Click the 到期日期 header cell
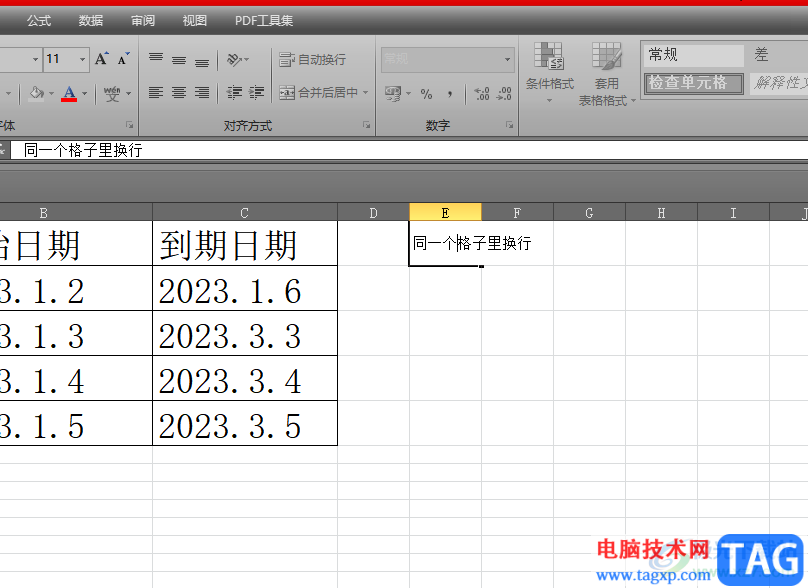 coord(245,244)
